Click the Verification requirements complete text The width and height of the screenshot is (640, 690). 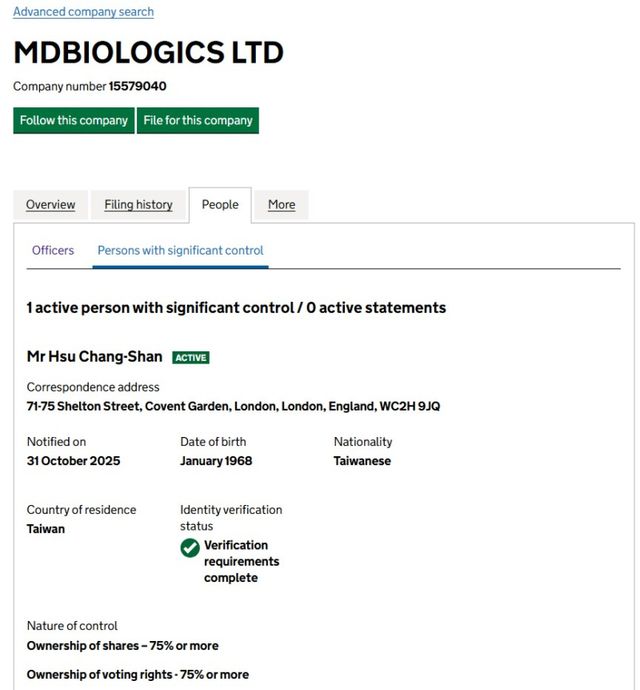click(x=241, y=562)
